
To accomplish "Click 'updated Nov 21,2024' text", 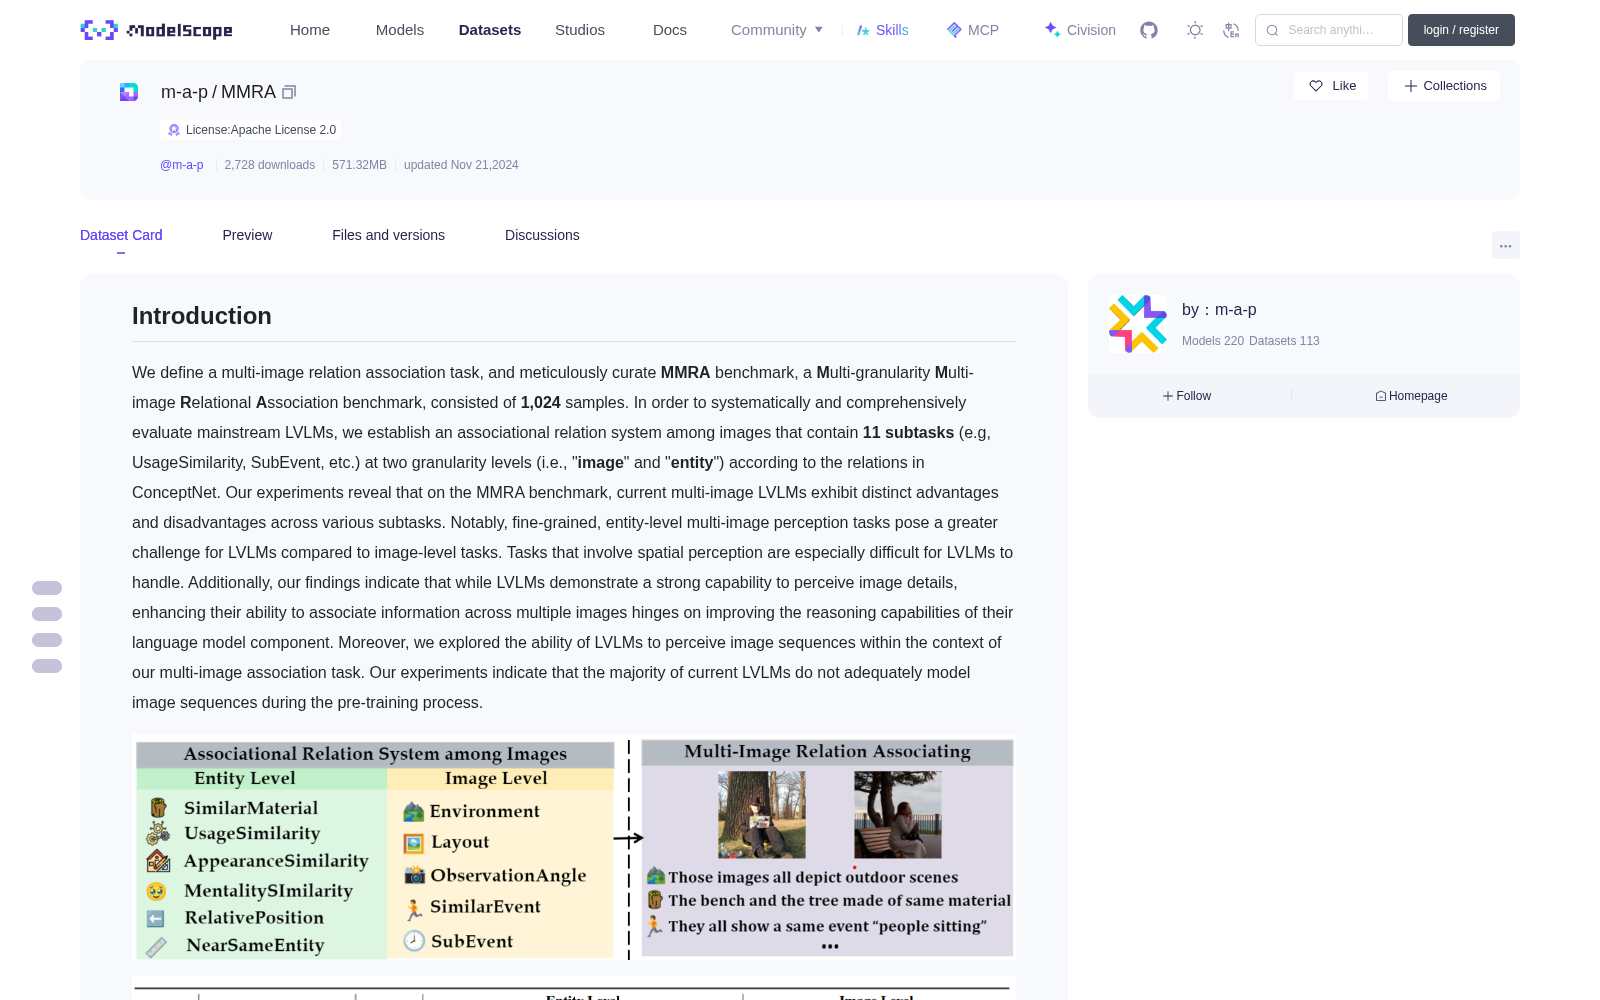I will click(x=461, y=165).
